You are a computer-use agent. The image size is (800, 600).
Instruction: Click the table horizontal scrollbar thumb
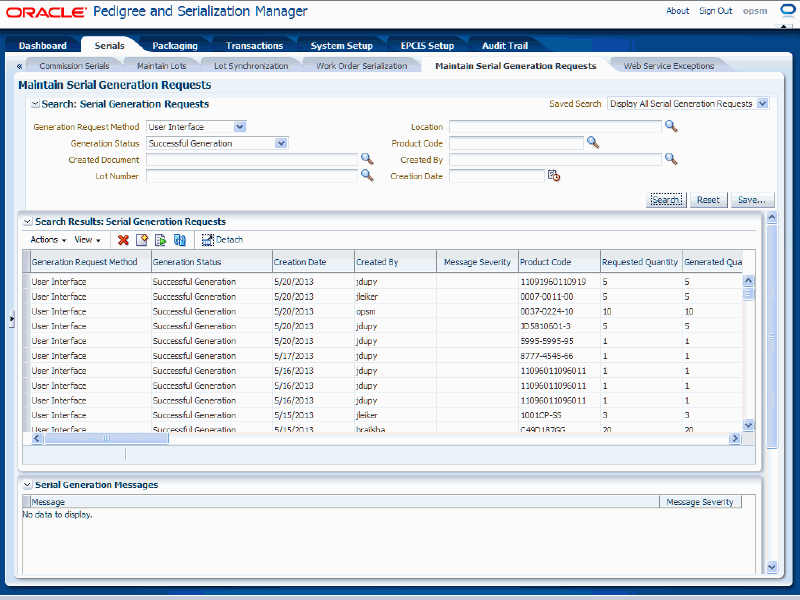106,438
